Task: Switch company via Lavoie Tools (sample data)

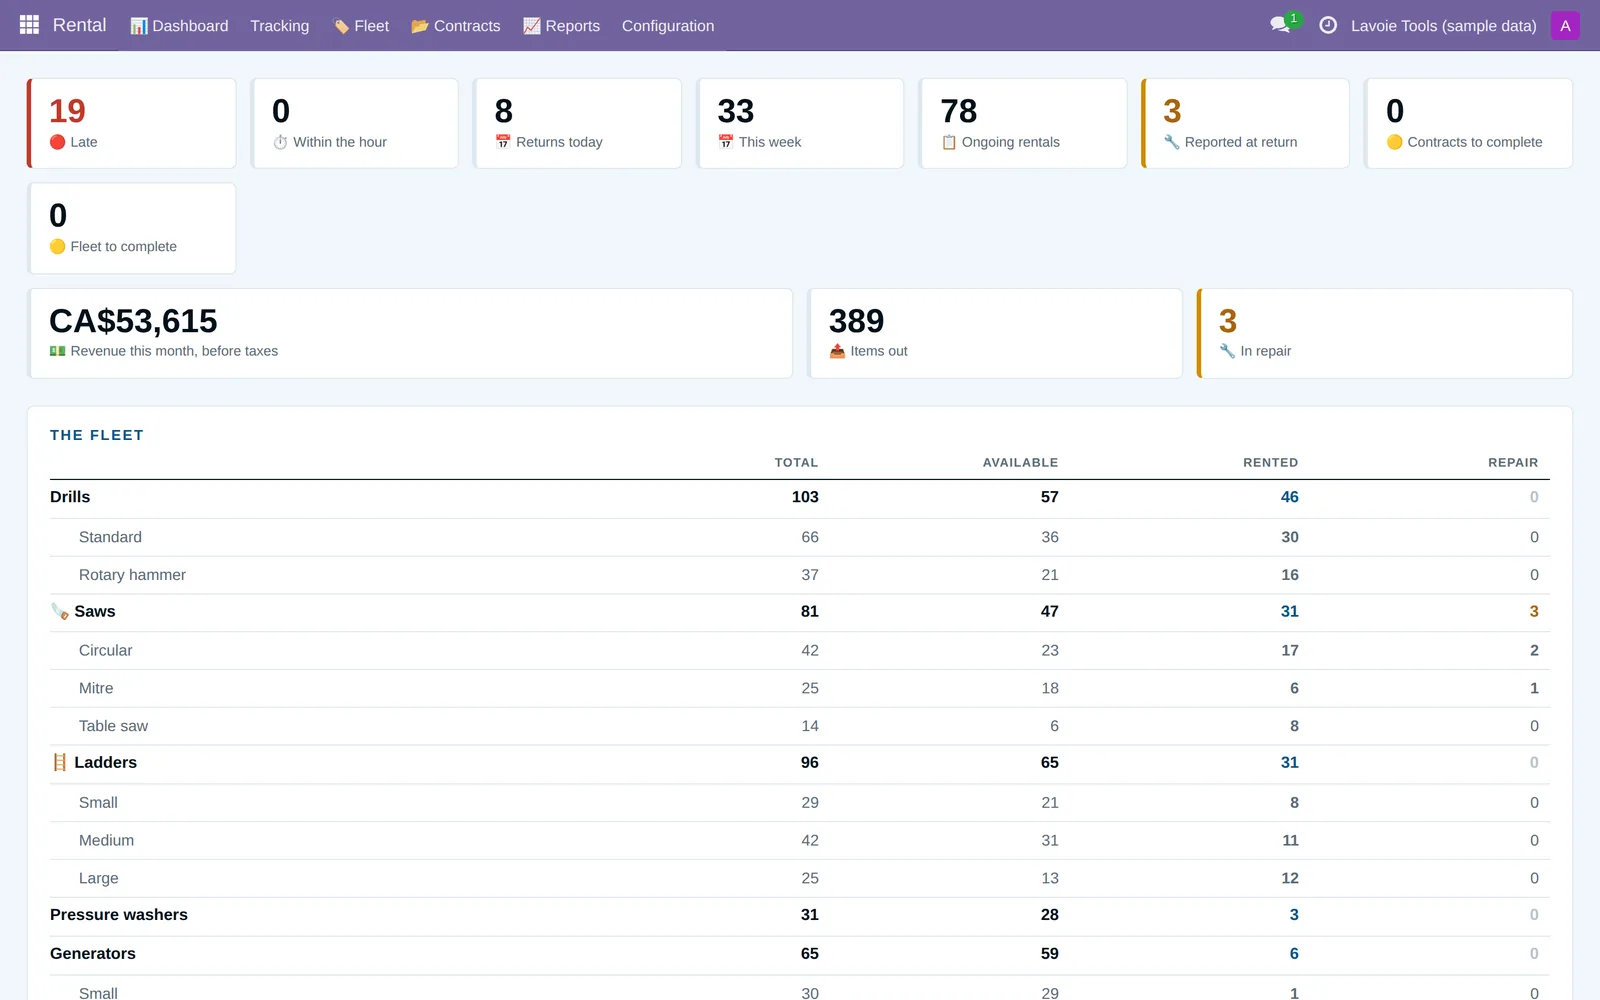Action: [1443, 26]
